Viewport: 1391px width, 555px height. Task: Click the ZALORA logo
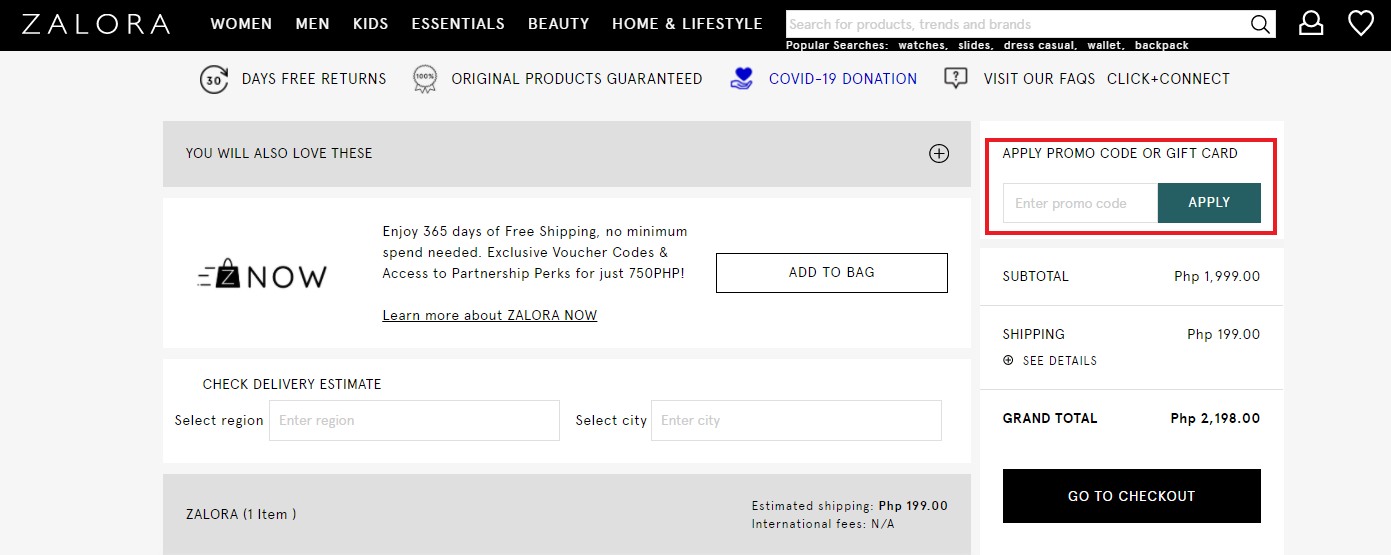96,24
